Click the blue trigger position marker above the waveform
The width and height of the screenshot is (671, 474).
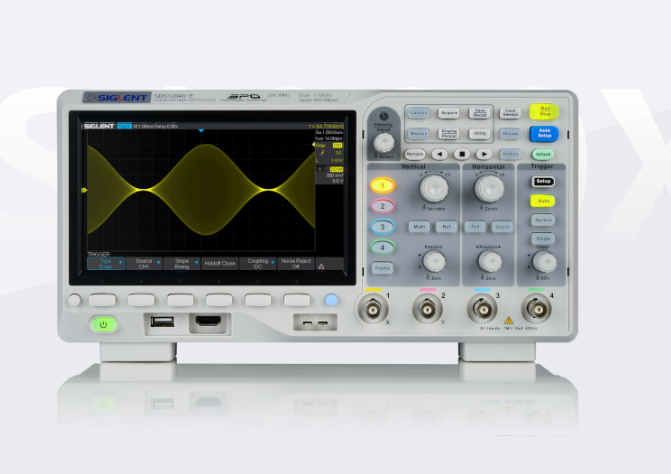pos(201,130)
